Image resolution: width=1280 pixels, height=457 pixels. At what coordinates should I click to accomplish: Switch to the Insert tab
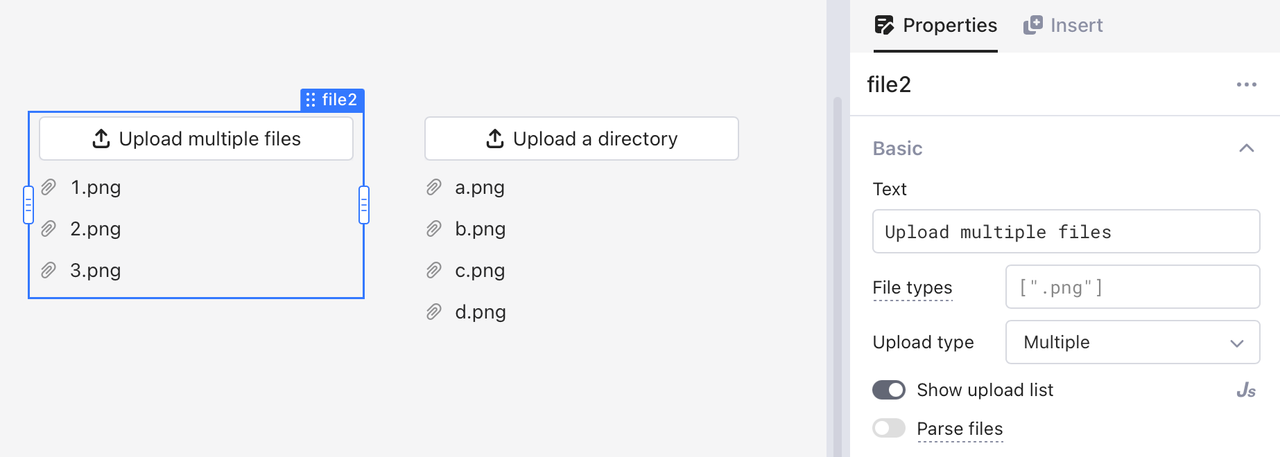[x=1063, y=26]
